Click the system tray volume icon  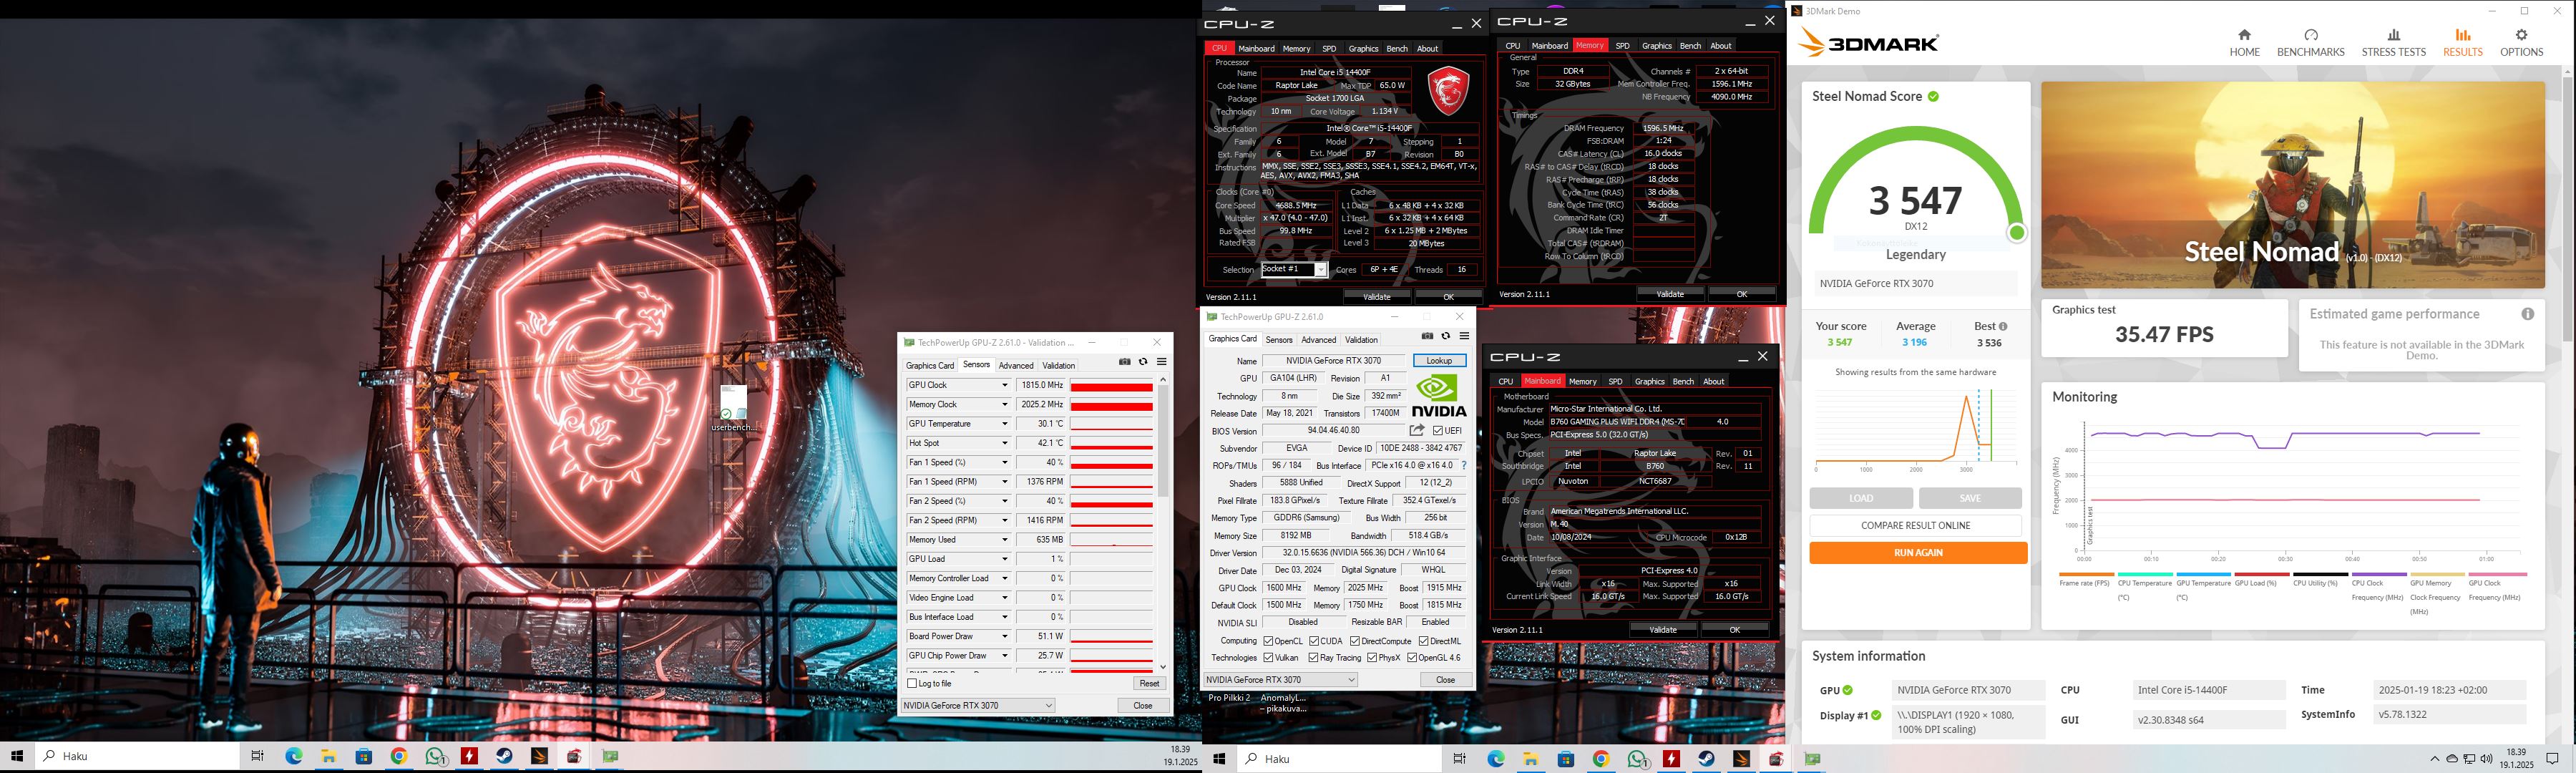2486,759
